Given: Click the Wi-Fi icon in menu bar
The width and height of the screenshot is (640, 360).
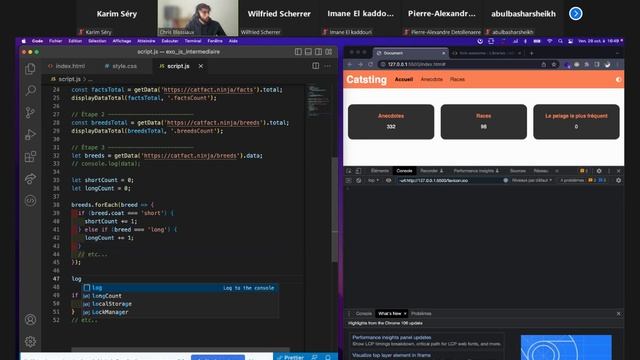Looking at the screenshot, I should 550,41.
